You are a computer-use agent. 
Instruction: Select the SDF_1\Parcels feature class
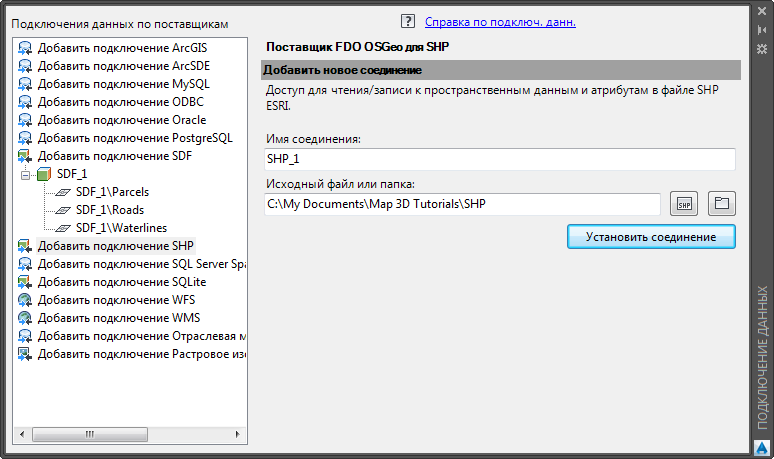(112, 192)
